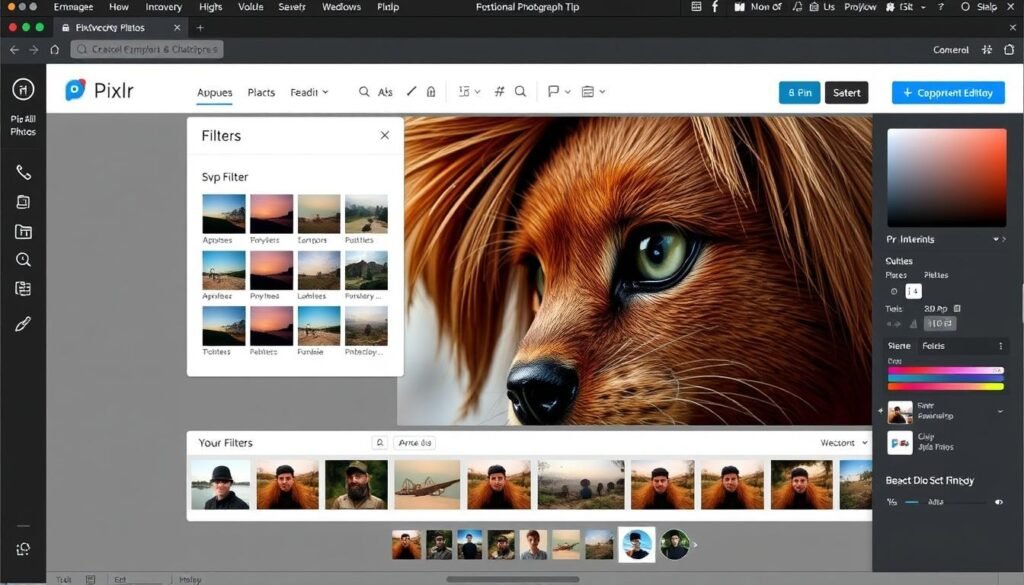Expand the Wecsont dropdown

(x=844, y=442)
